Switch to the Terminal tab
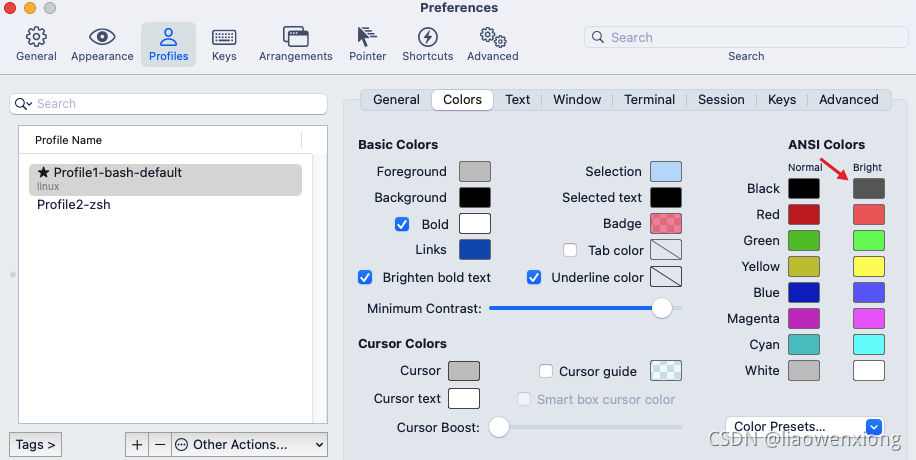 649,100
